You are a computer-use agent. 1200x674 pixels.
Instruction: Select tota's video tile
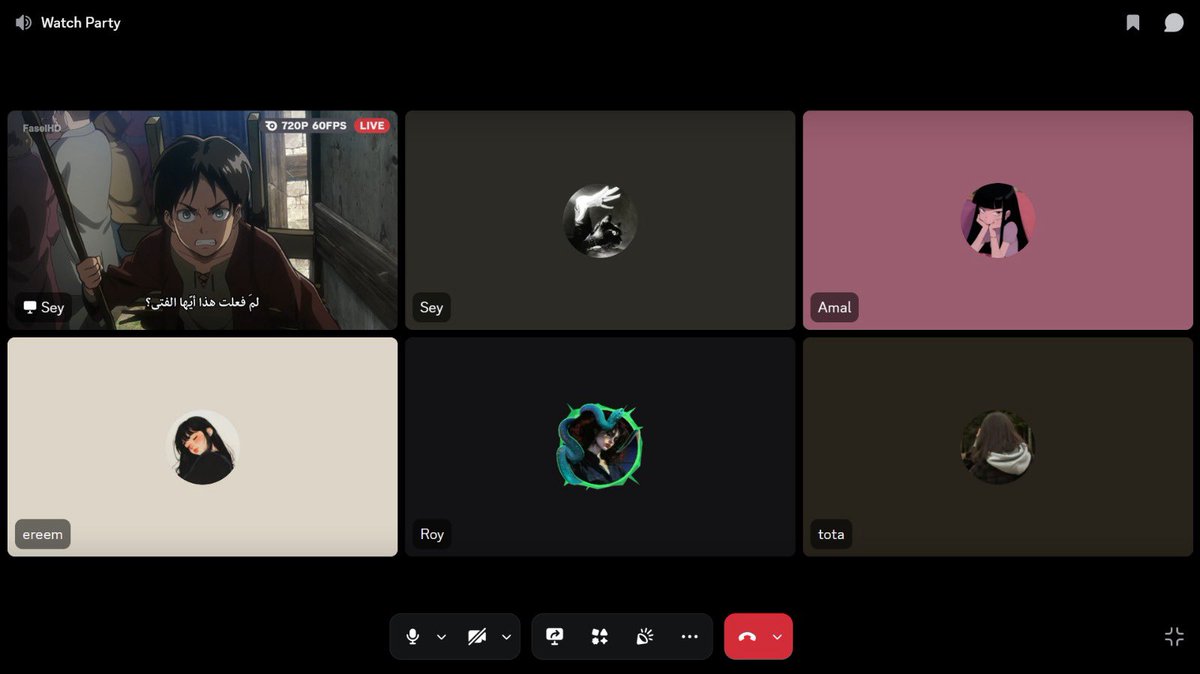click(x=998, y=447)
